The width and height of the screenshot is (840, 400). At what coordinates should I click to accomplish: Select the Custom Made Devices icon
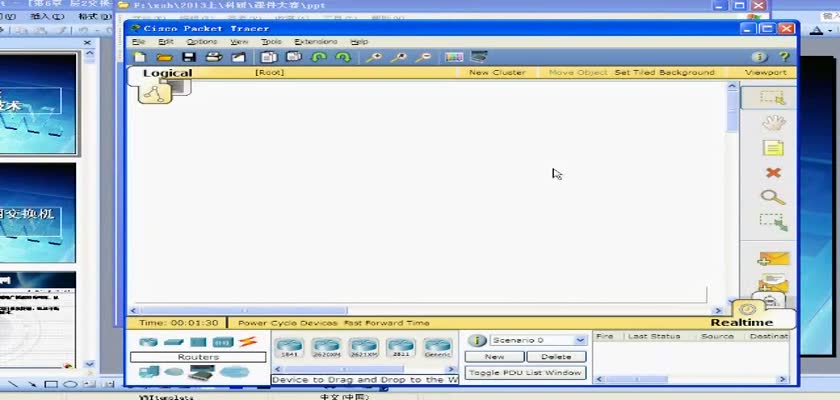tap(201, 372)
